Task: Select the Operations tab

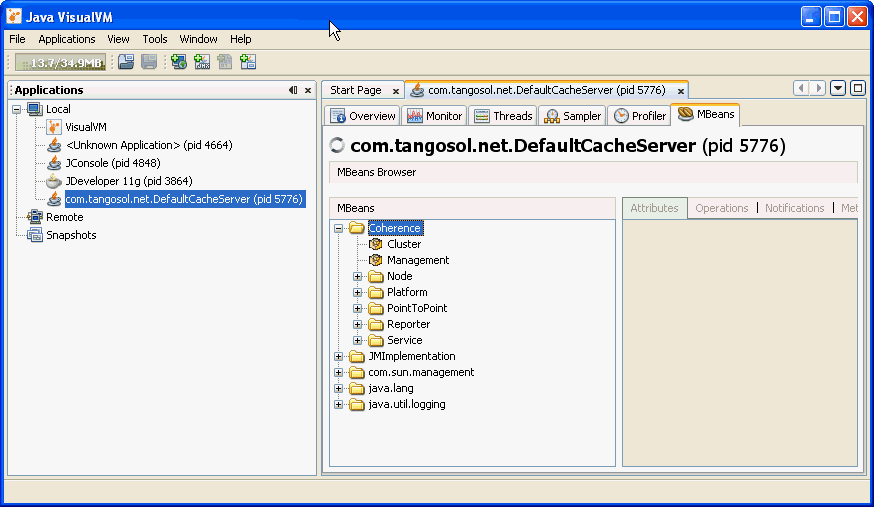Action: tap(722, 208)
